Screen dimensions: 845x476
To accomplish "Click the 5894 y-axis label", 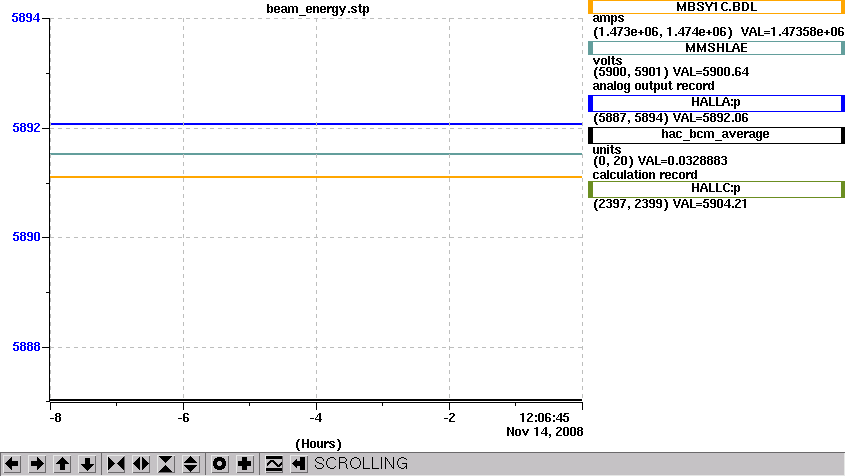I will pos(26,18).
